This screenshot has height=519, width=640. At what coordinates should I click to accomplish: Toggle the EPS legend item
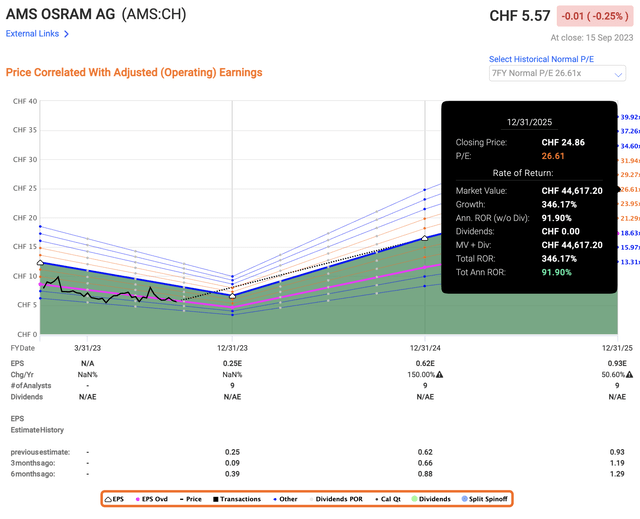pyautogui.click(x=114, y=499)
